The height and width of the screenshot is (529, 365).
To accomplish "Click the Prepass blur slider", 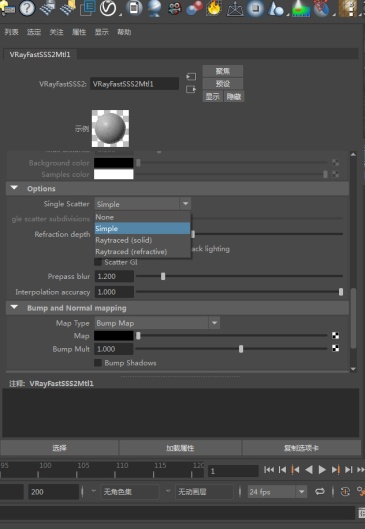I will pos(239,276).
